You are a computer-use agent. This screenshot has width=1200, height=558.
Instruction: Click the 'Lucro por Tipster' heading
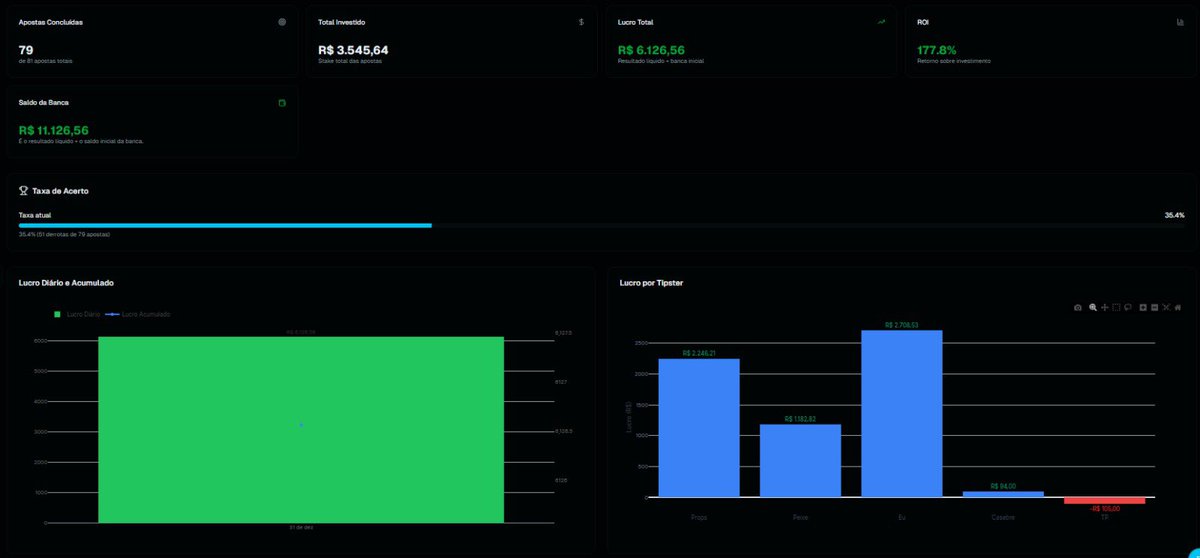click(x=651, y=283)
